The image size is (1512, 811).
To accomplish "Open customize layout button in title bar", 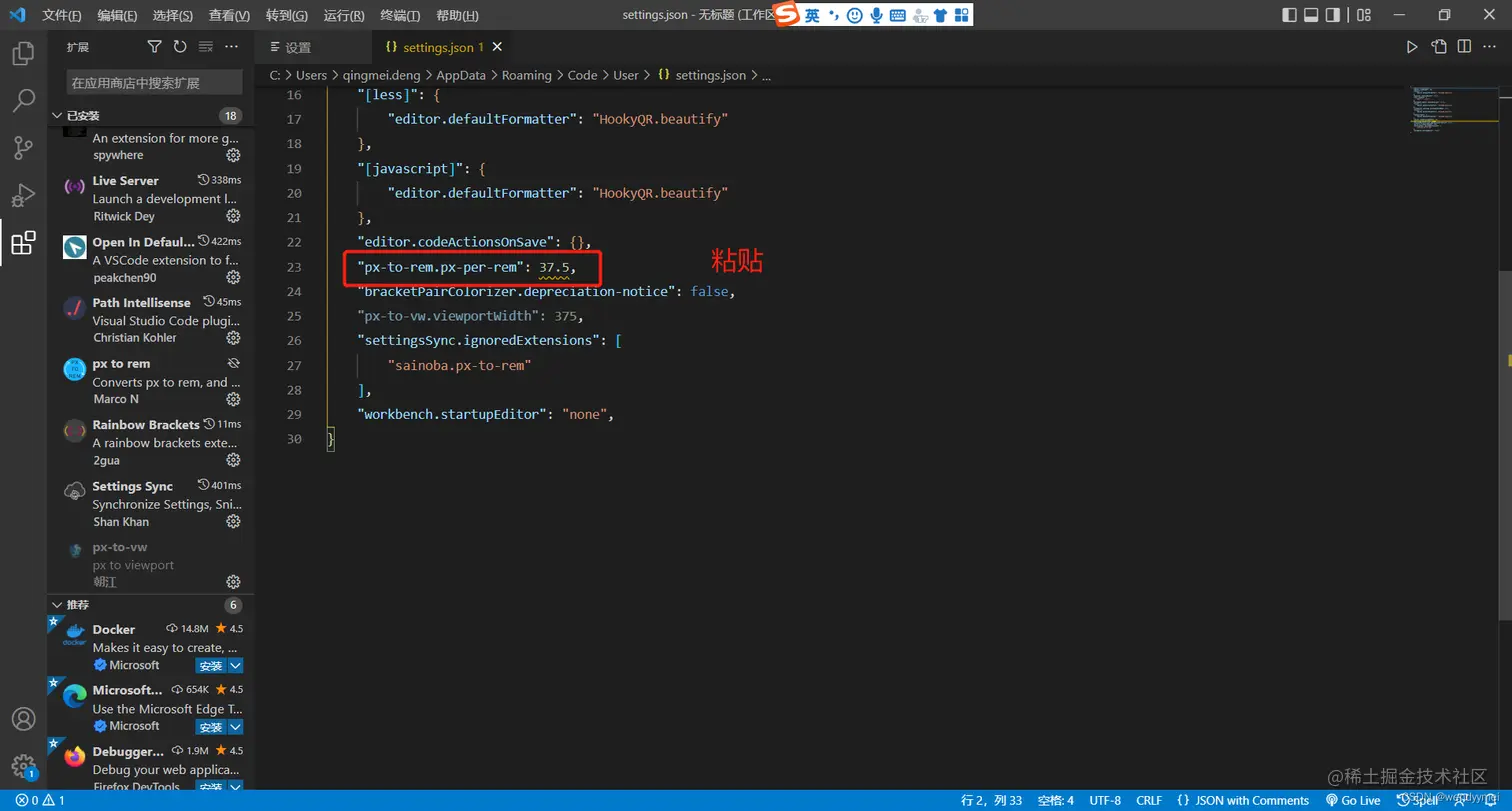I will (x=1364, y=15).
